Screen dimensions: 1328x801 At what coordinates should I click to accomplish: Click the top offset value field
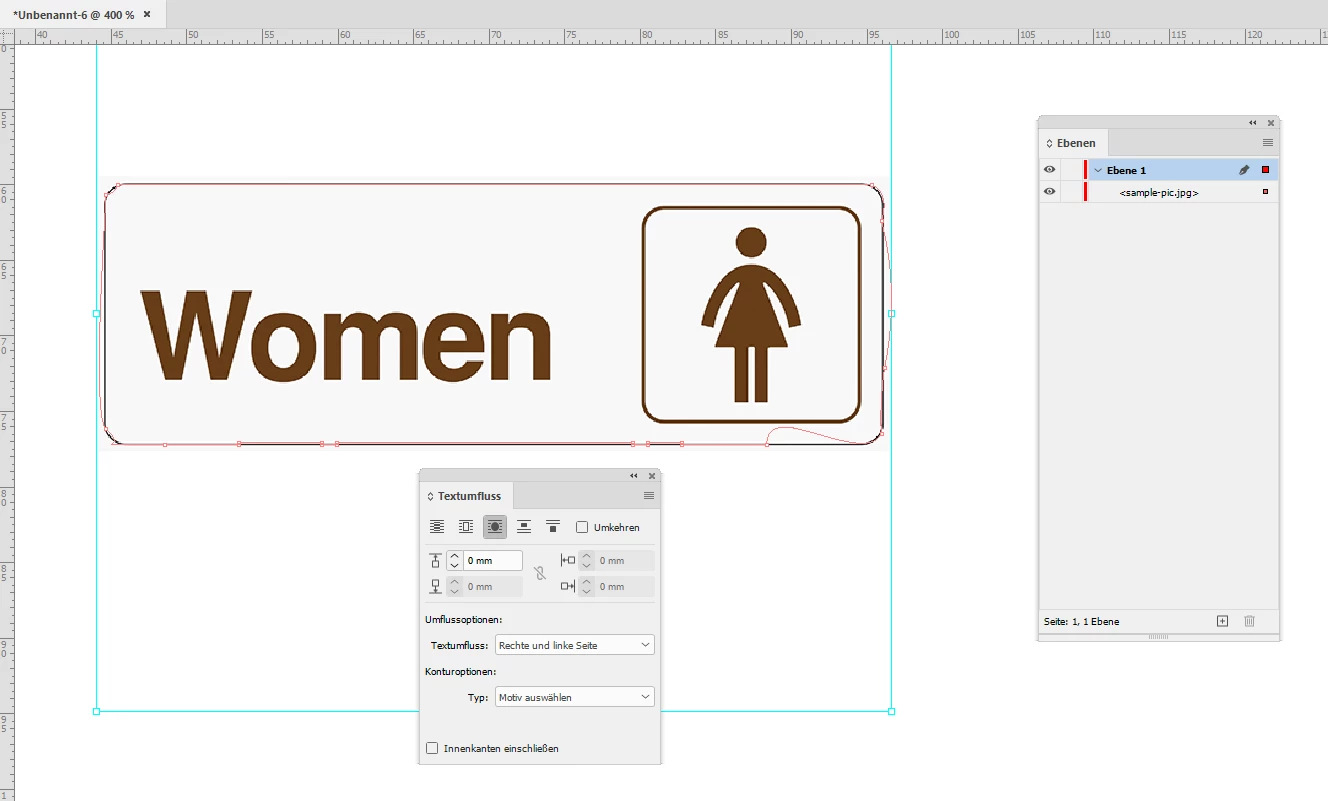tap(491, 561)
